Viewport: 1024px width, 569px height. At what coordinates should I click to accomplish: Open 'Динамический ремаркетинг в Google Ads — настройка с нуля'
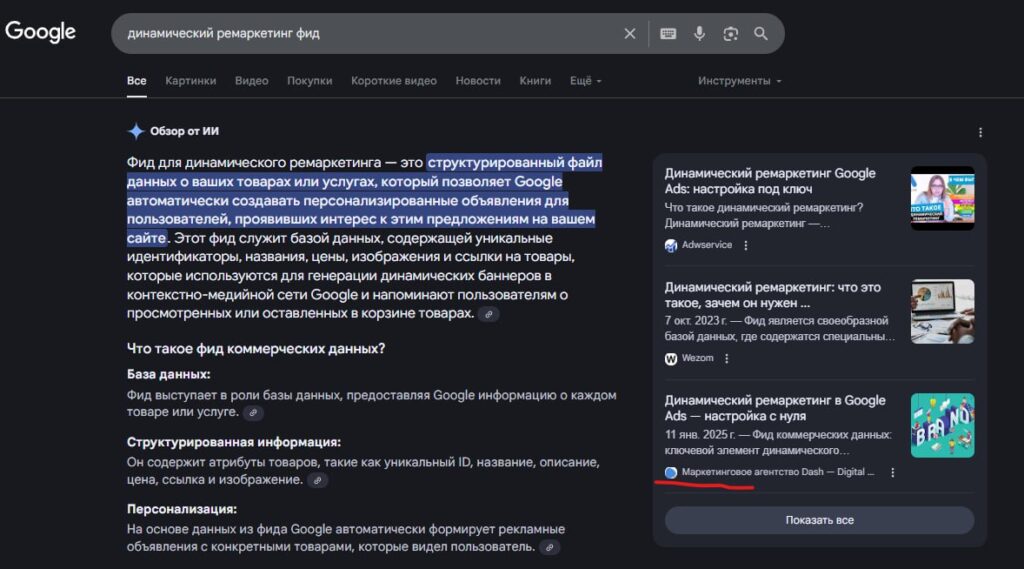[775, 408]
